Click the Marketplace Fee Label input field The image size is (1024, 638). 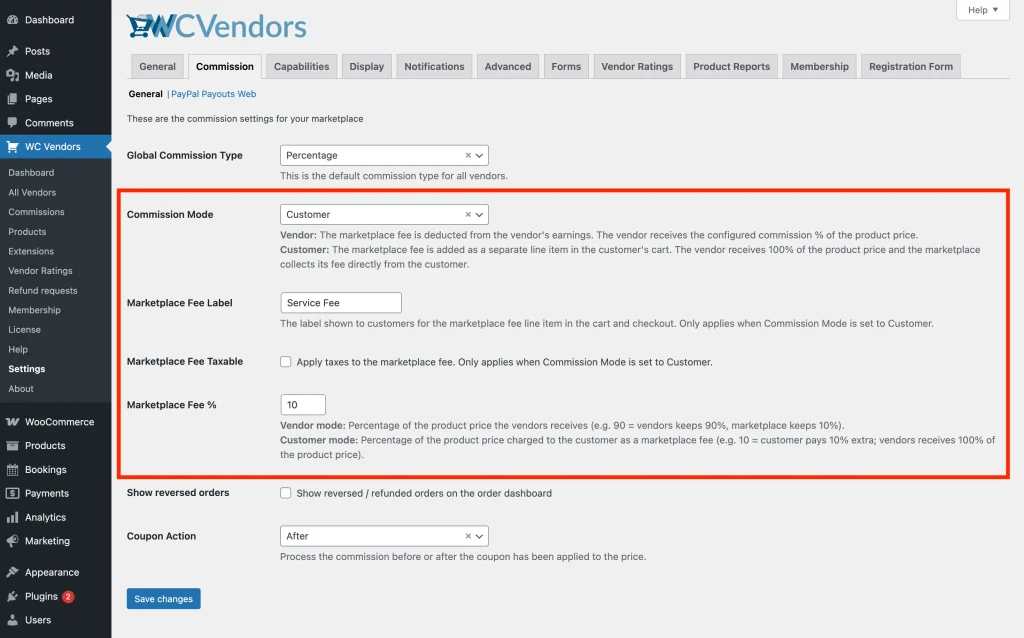coord(341,303)
